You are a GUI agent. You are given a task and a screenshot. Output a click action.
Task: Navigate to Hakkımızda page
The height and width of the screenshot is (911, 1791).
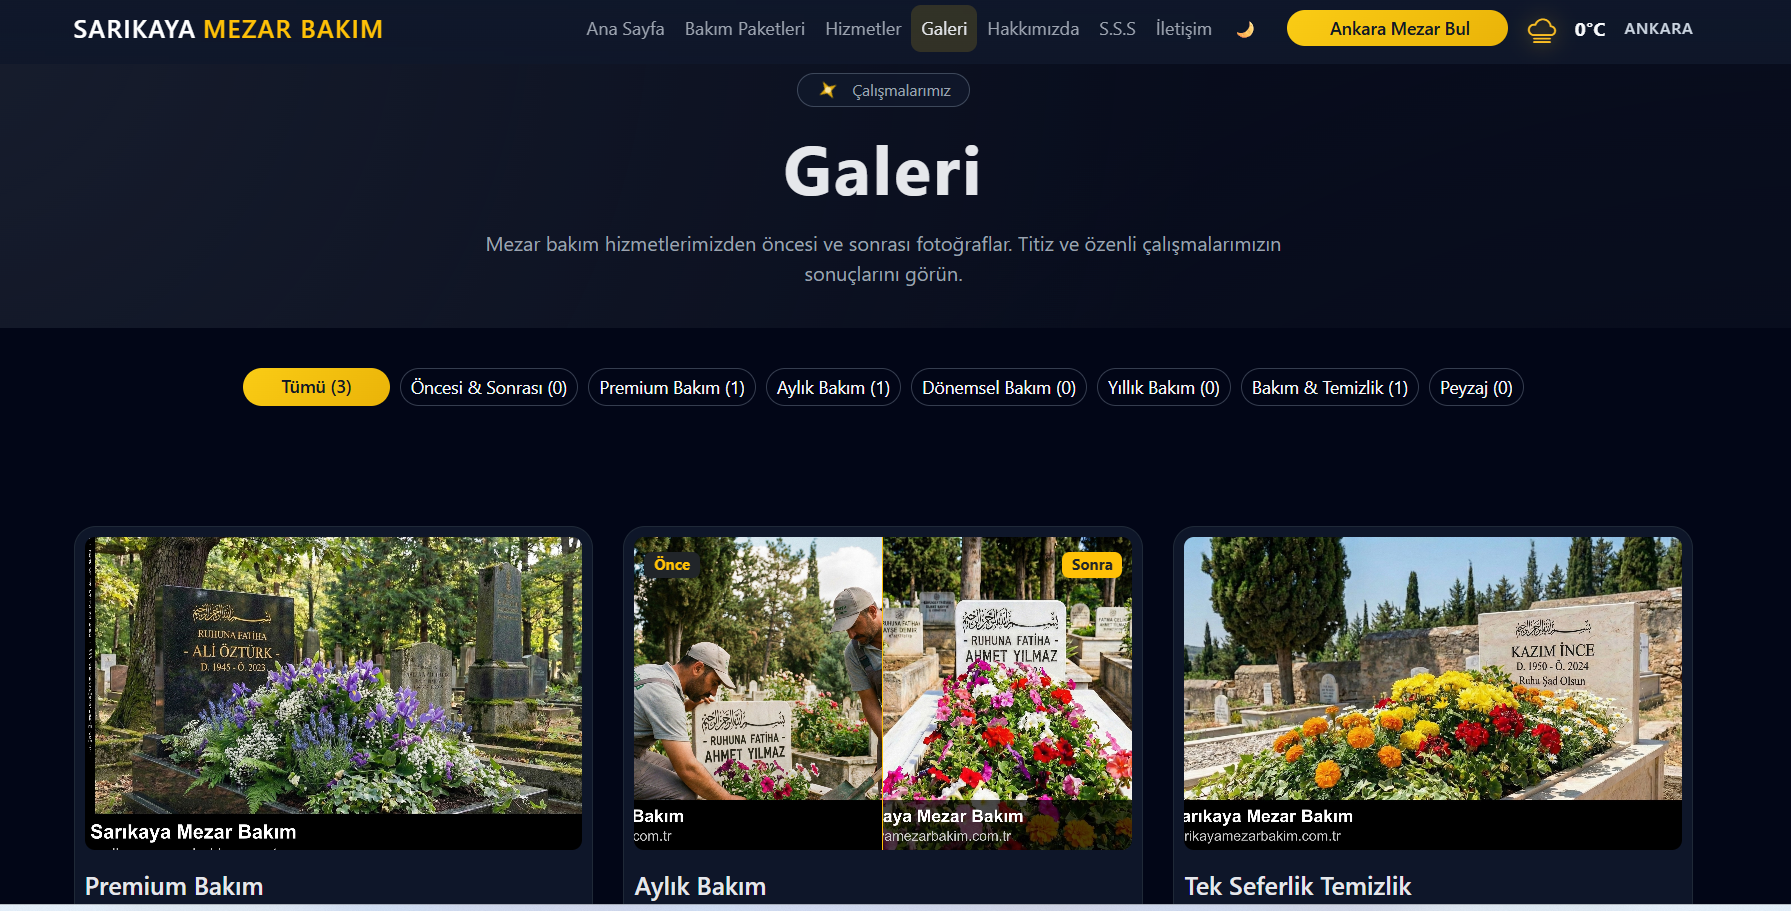coord(1032,29)
